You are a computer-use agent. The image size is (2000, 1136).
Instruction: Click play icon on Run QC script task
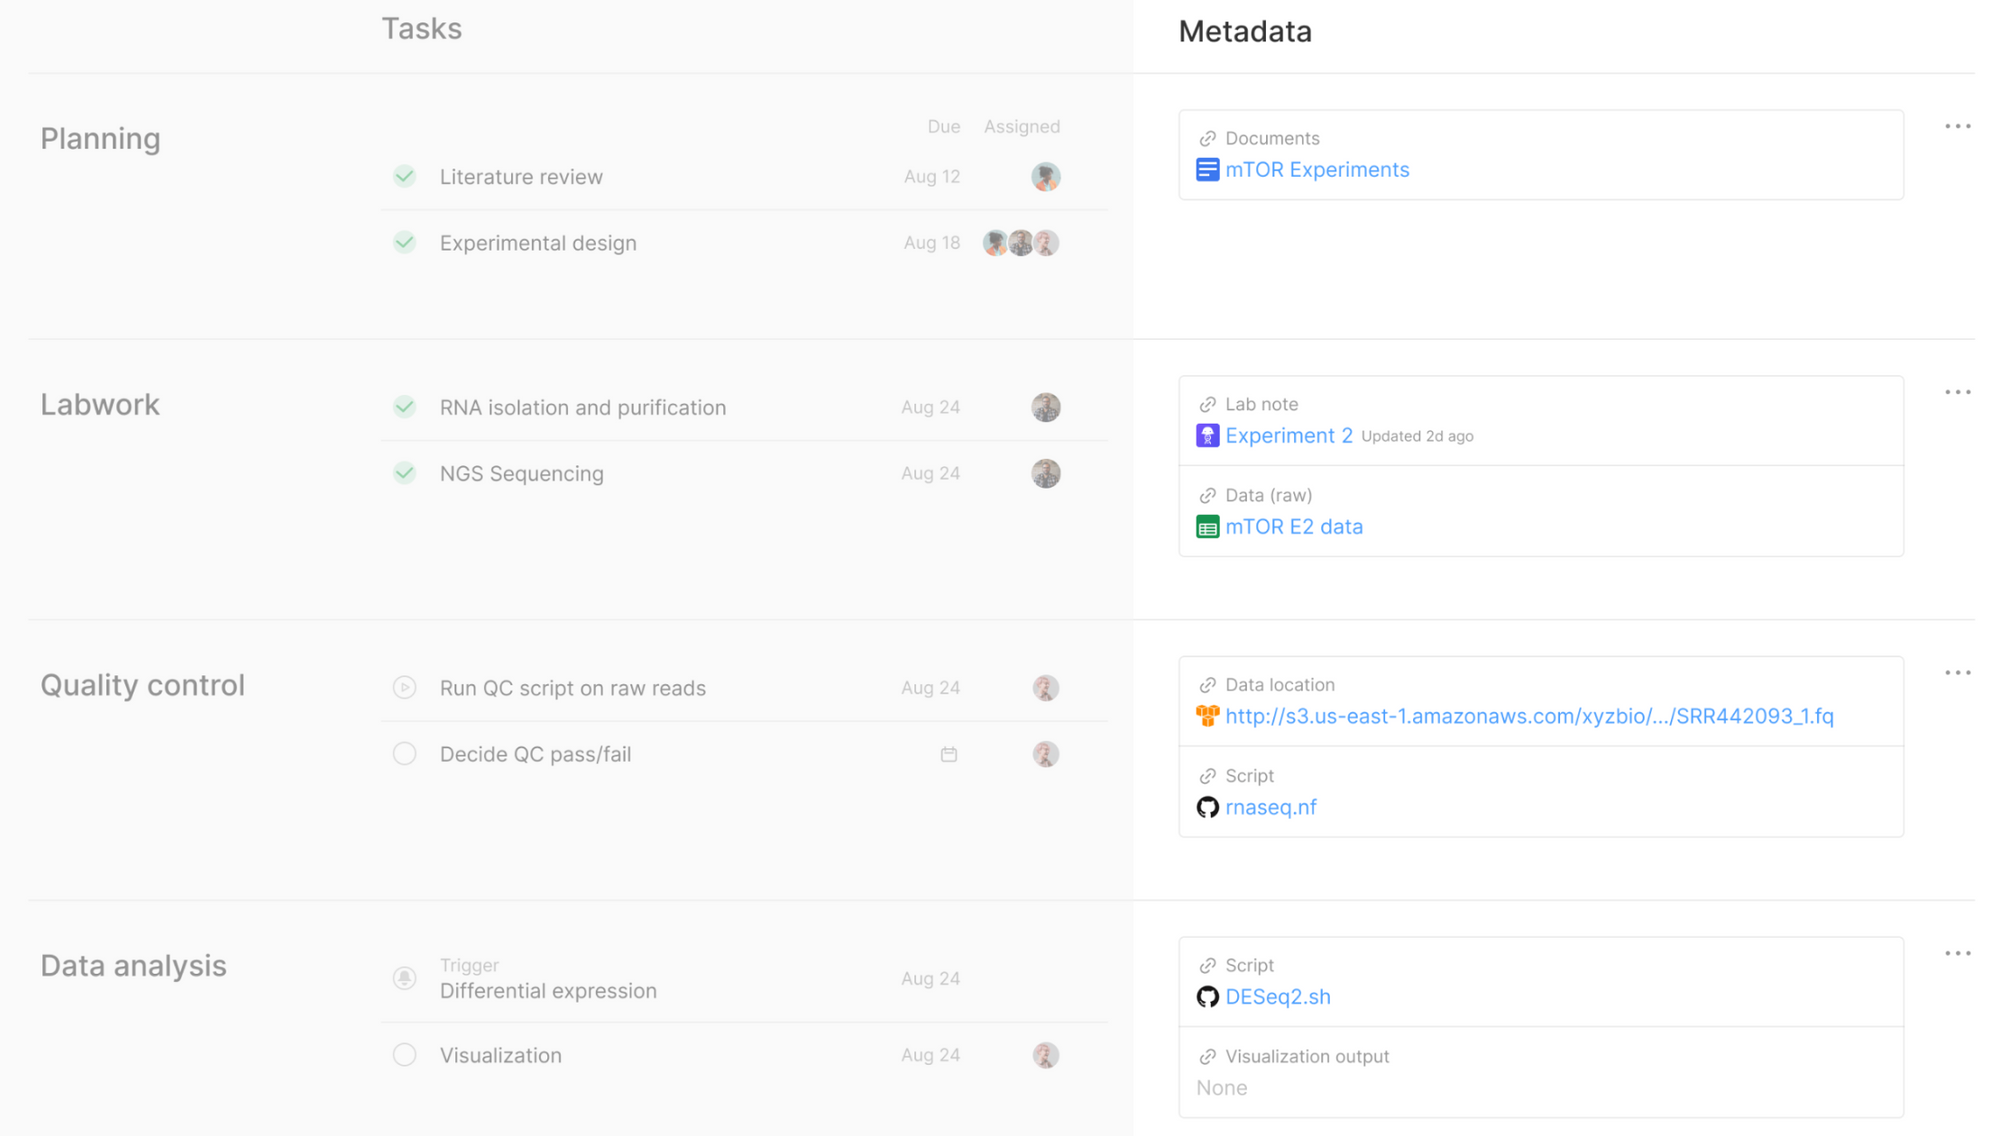(404, 688)
